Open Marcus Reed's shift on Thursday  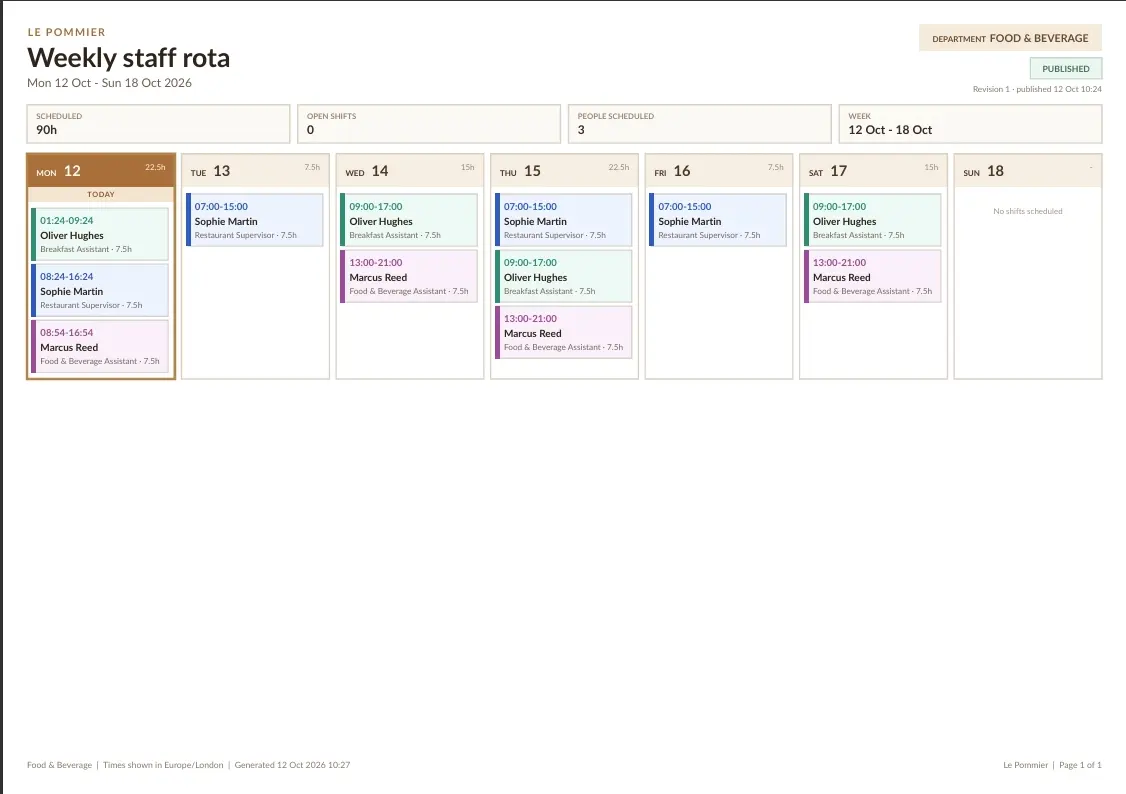coord(564,332)
